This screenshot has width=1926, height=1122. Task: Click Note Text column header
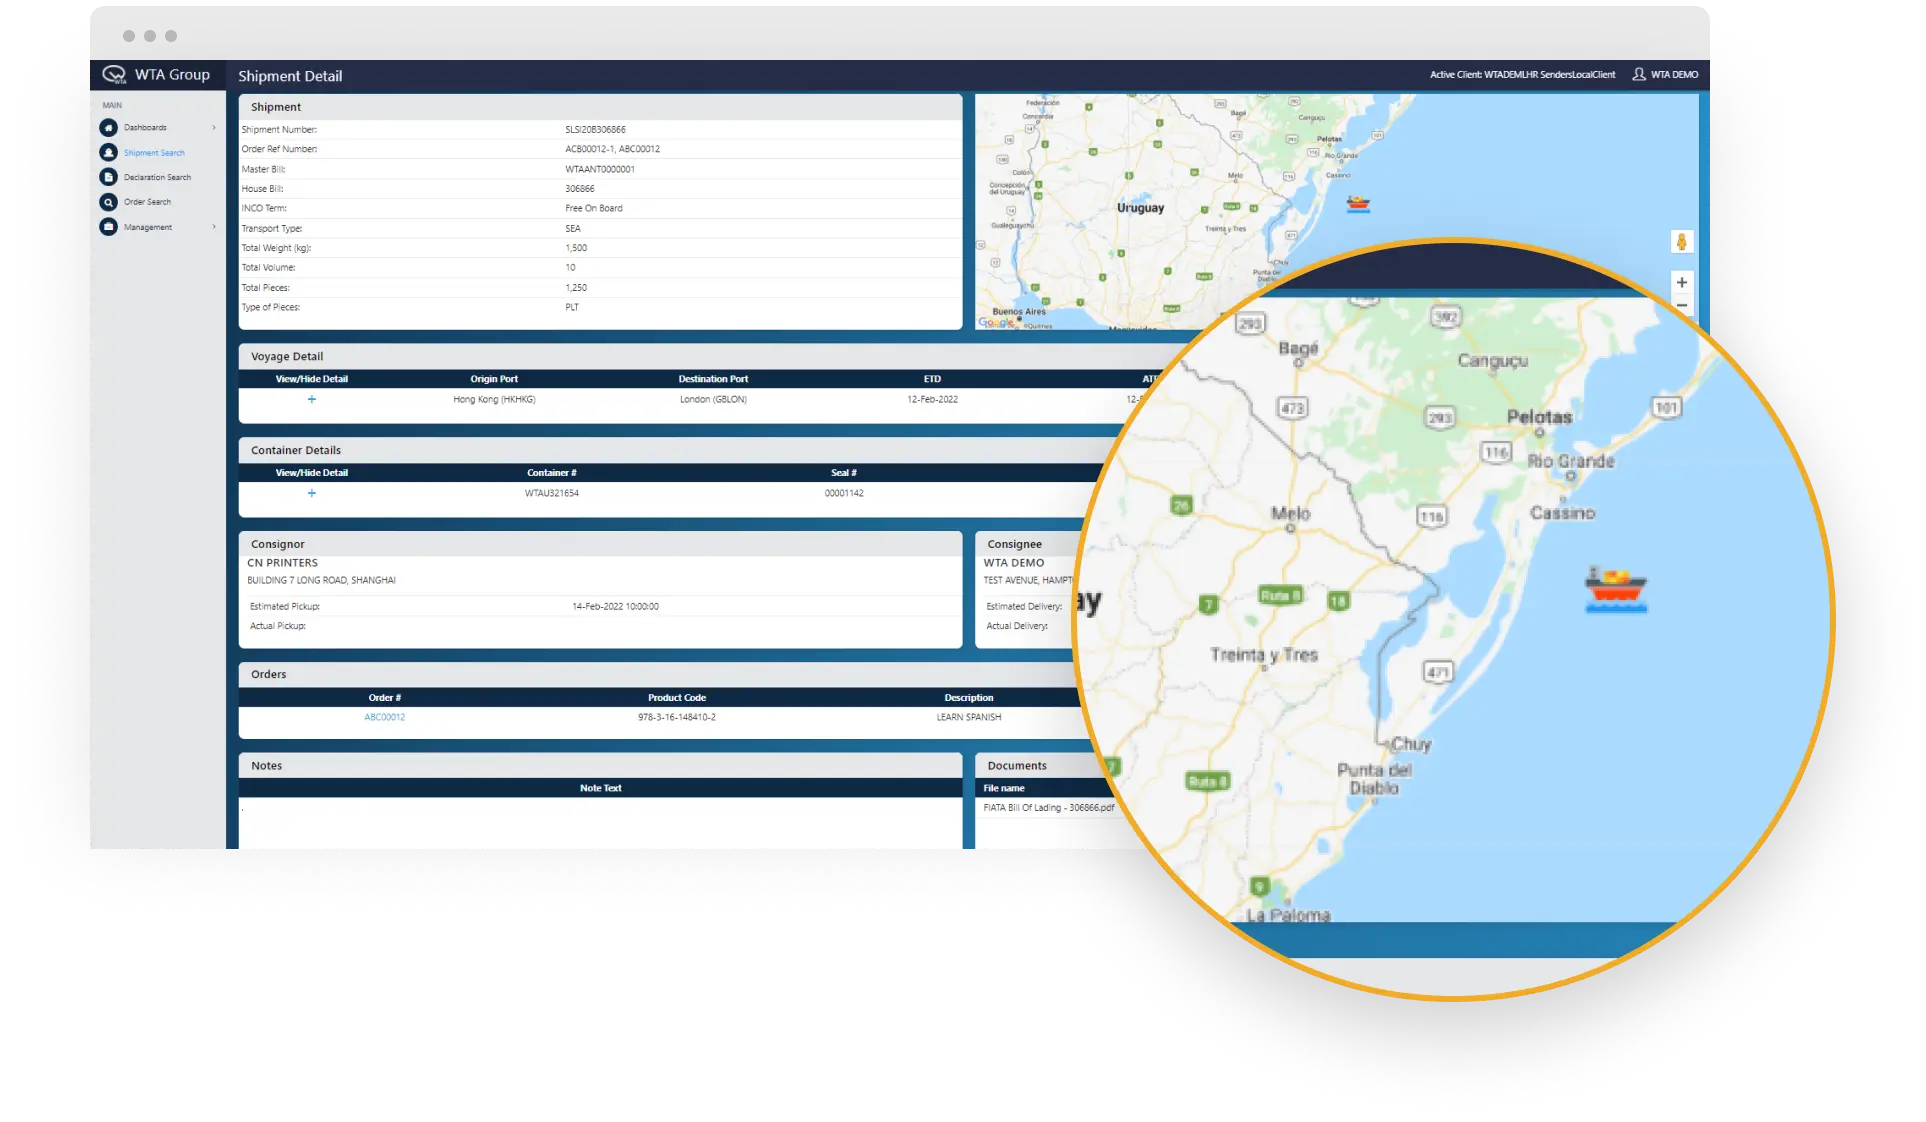(600, 788)
